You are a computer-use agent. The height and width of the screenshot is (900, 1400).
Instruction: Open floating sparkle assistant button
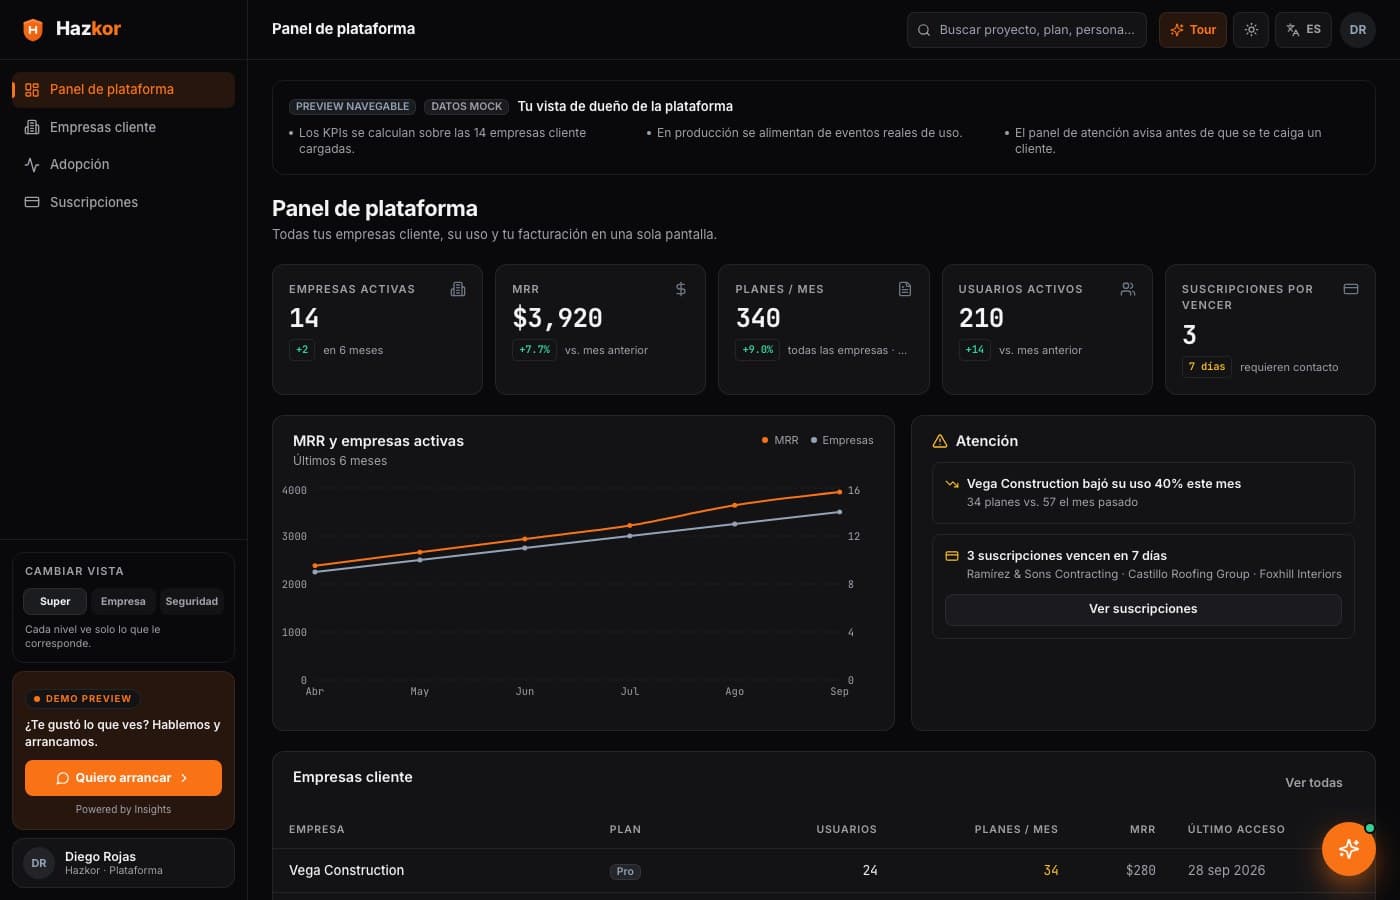(1349, 849)
